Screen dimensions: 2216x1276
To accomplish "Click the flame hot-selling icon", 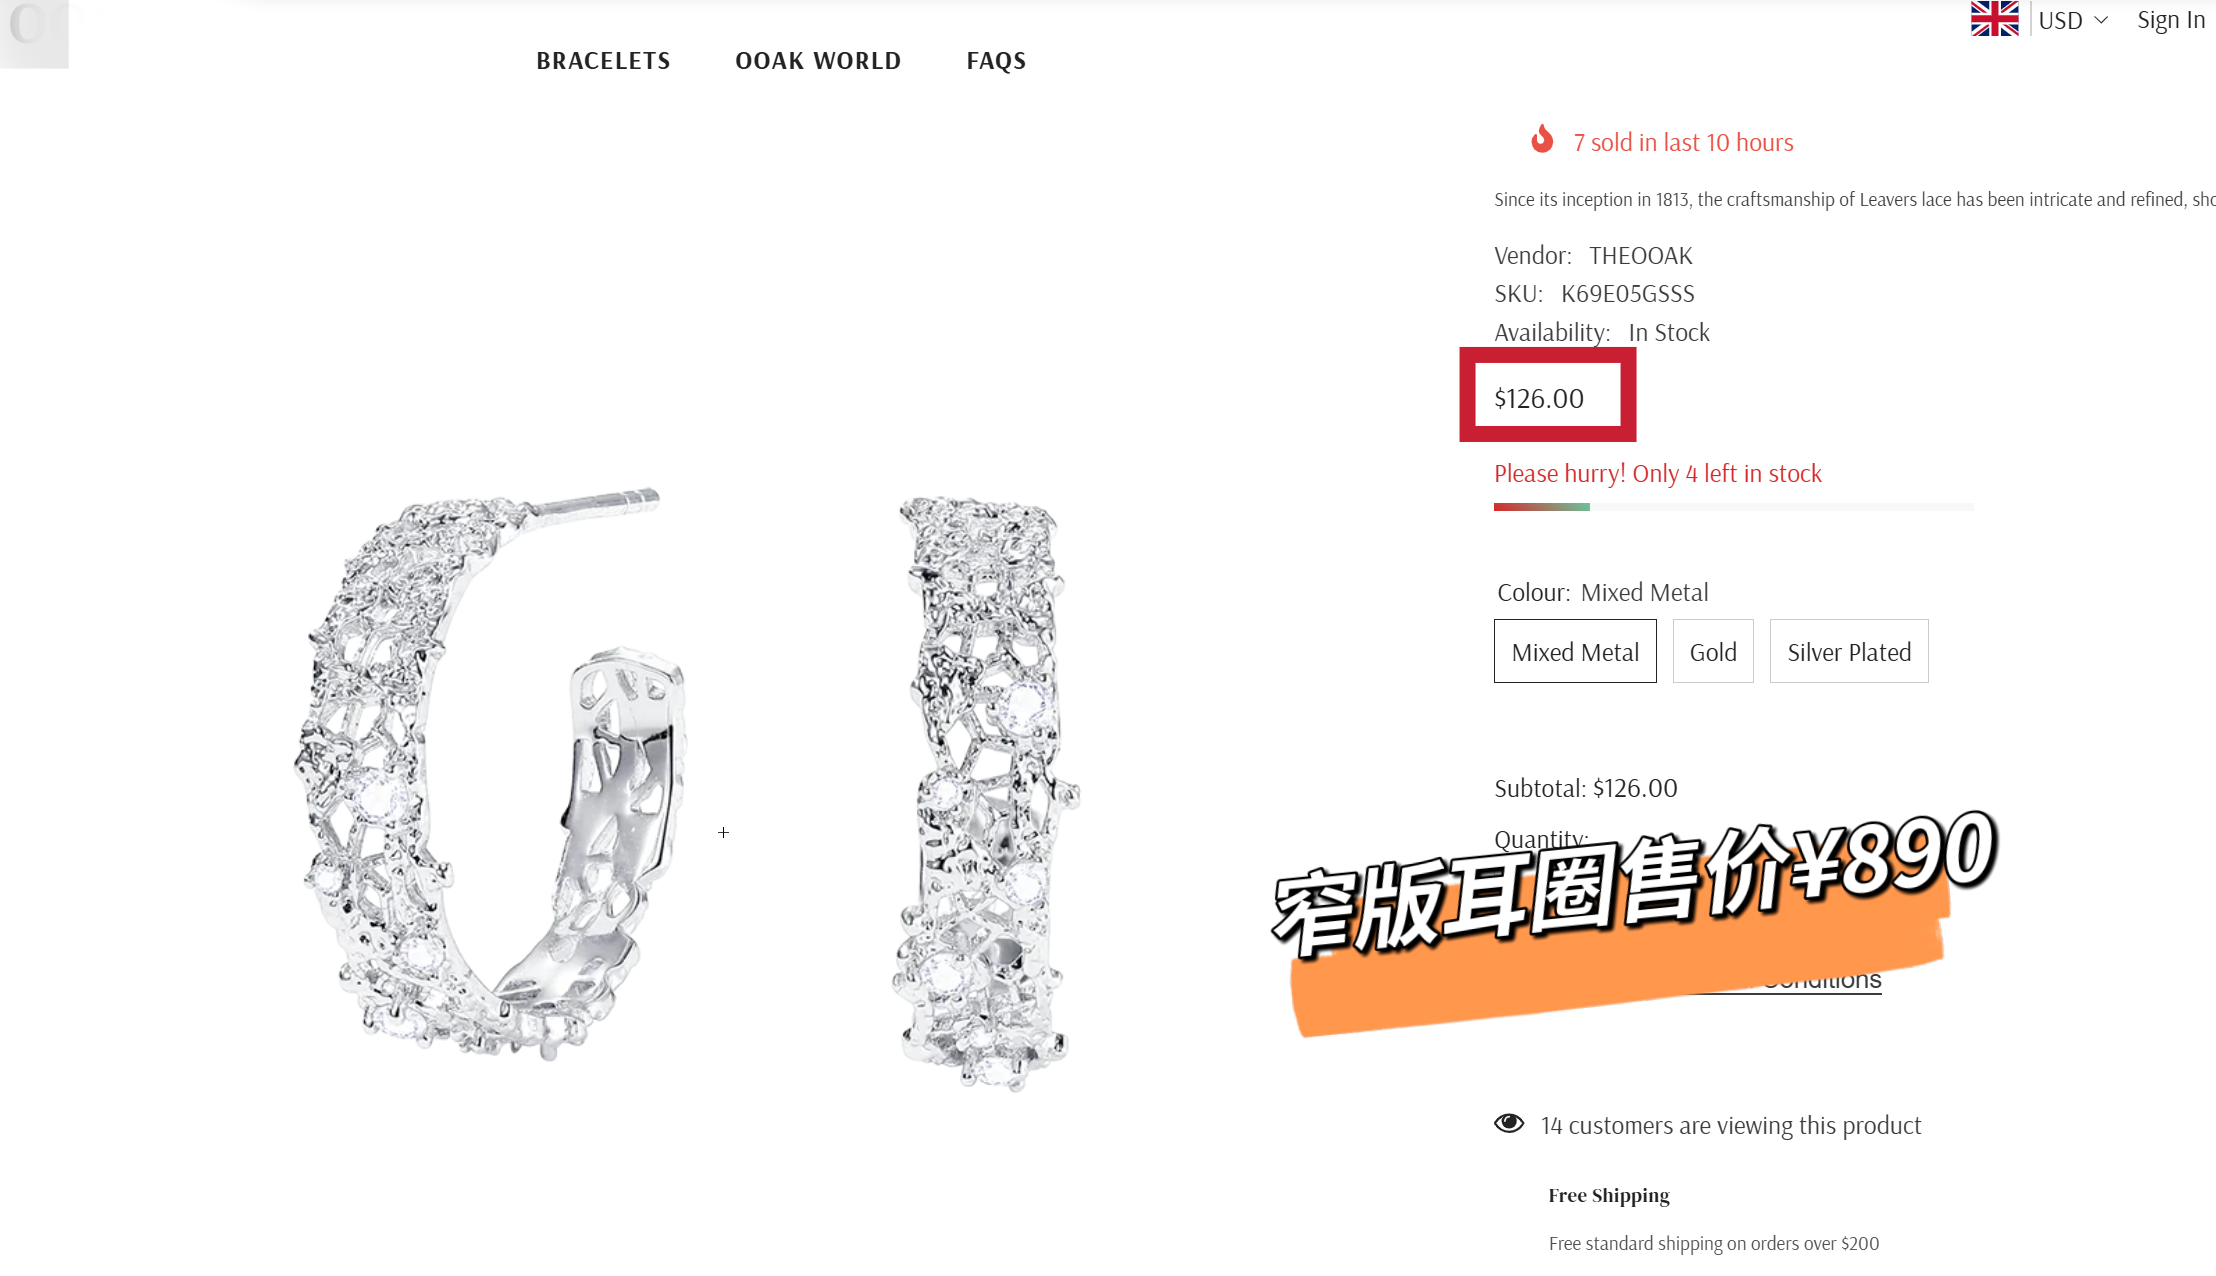I will [x=1542, y=139].
